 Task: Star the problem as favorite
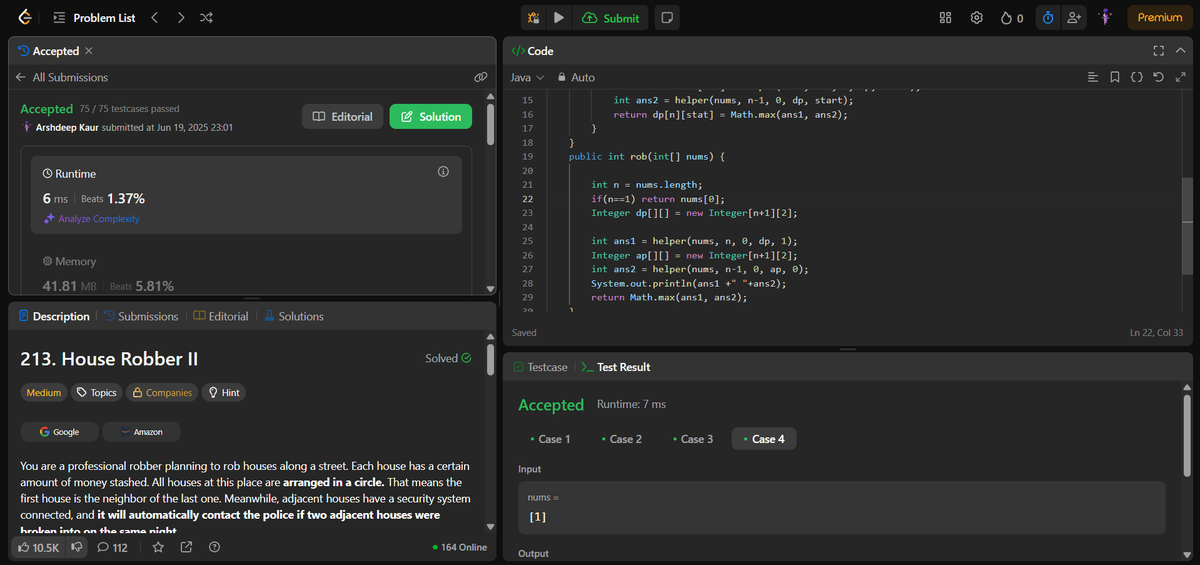pyautogui.click(x=158, y=547)
